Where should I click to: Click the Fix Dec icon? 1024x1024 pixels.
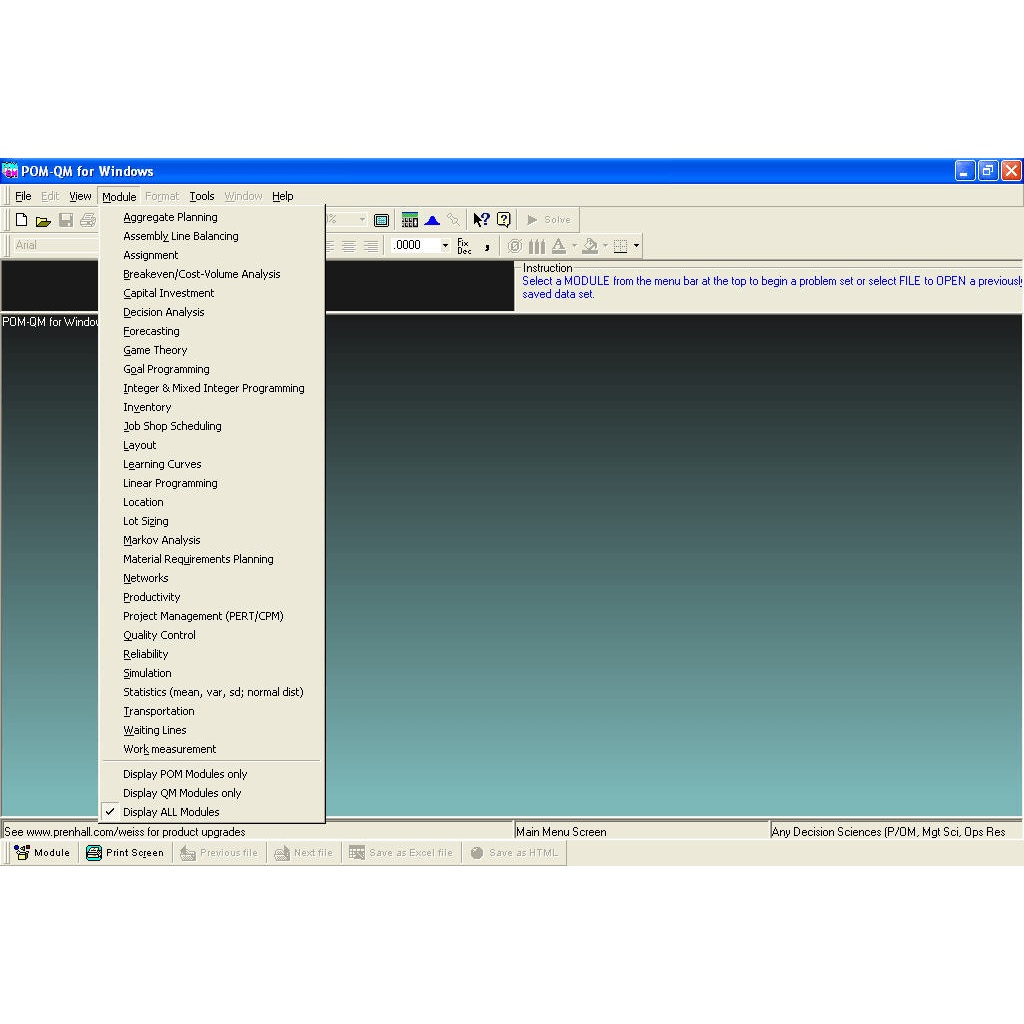coord(464,246)
